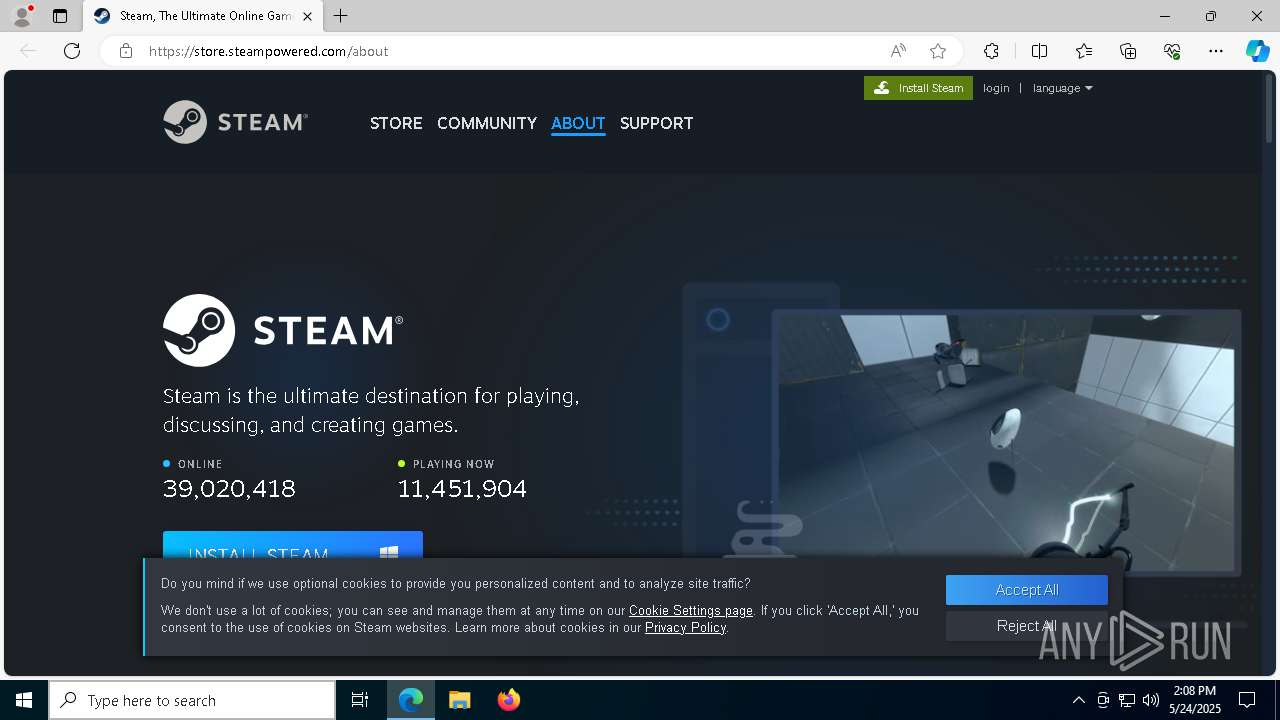This screenshot has height=720, width=1280.
Task: Click the ONLINE count 39,020,418
Action: pyautogui.click(x=229, y=488)
